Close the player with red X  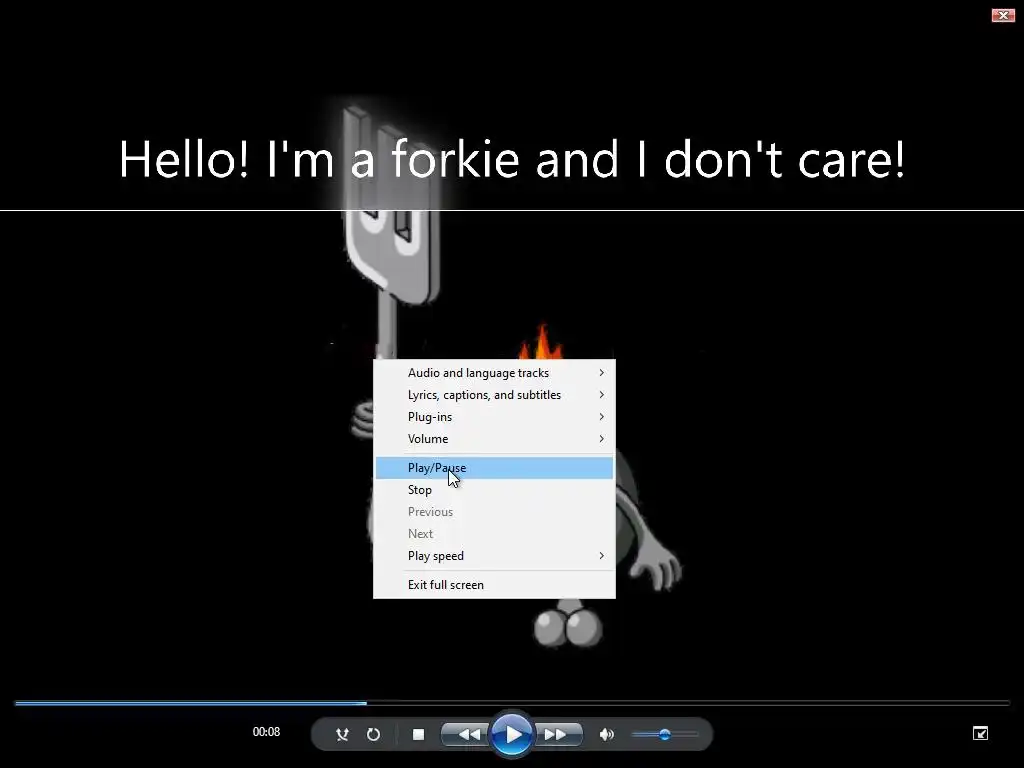click(1002, 15)
